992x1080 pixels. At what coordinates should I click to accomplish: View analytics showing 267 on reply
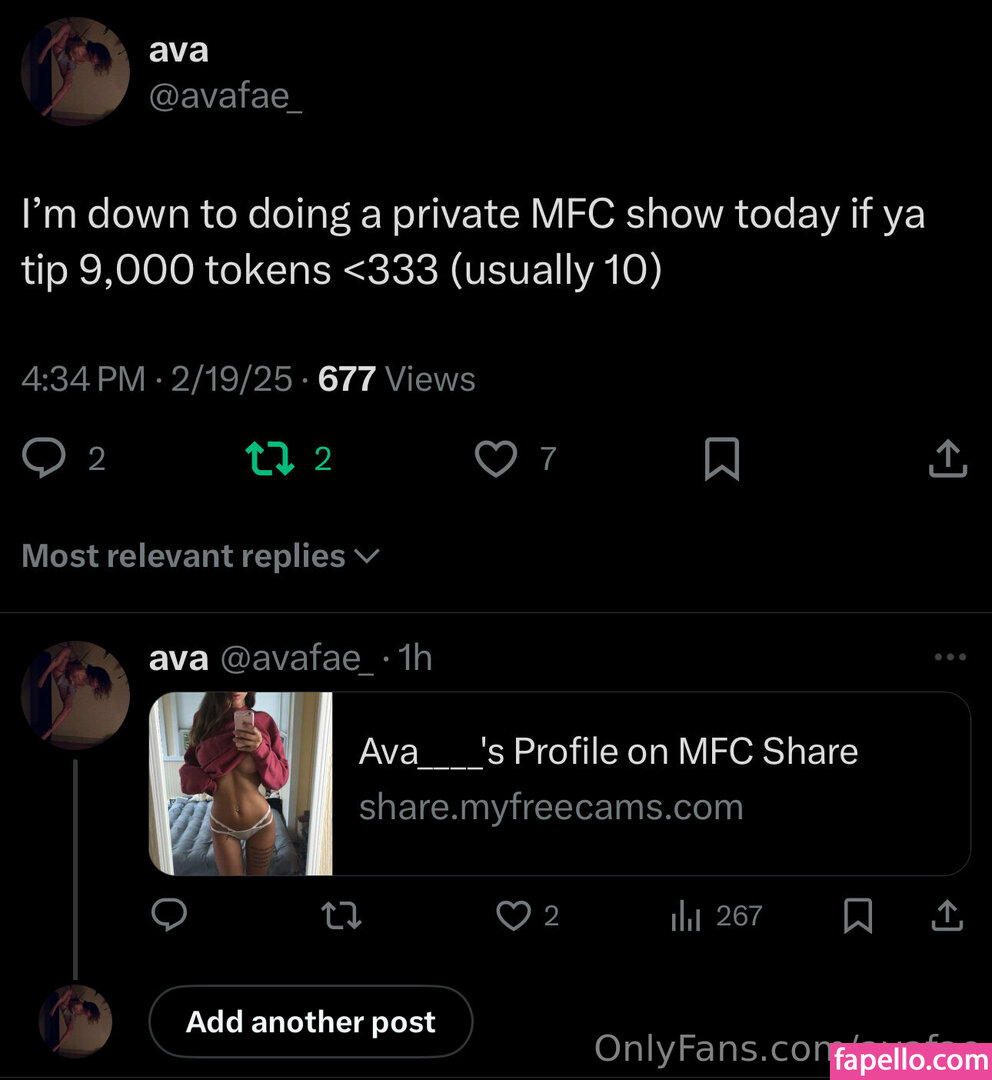click(686, 915)
